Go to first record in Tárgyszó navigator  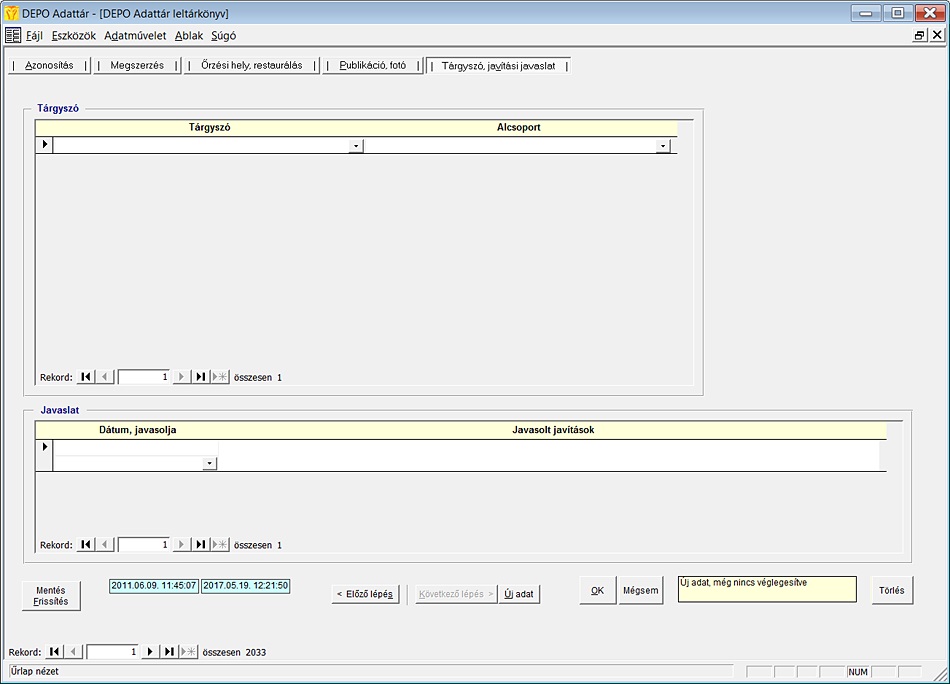coord(86,377)
